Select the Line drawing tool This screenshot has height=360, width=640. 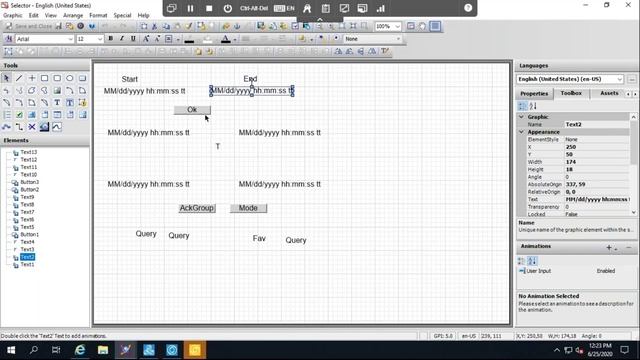(x=19, y=78)
